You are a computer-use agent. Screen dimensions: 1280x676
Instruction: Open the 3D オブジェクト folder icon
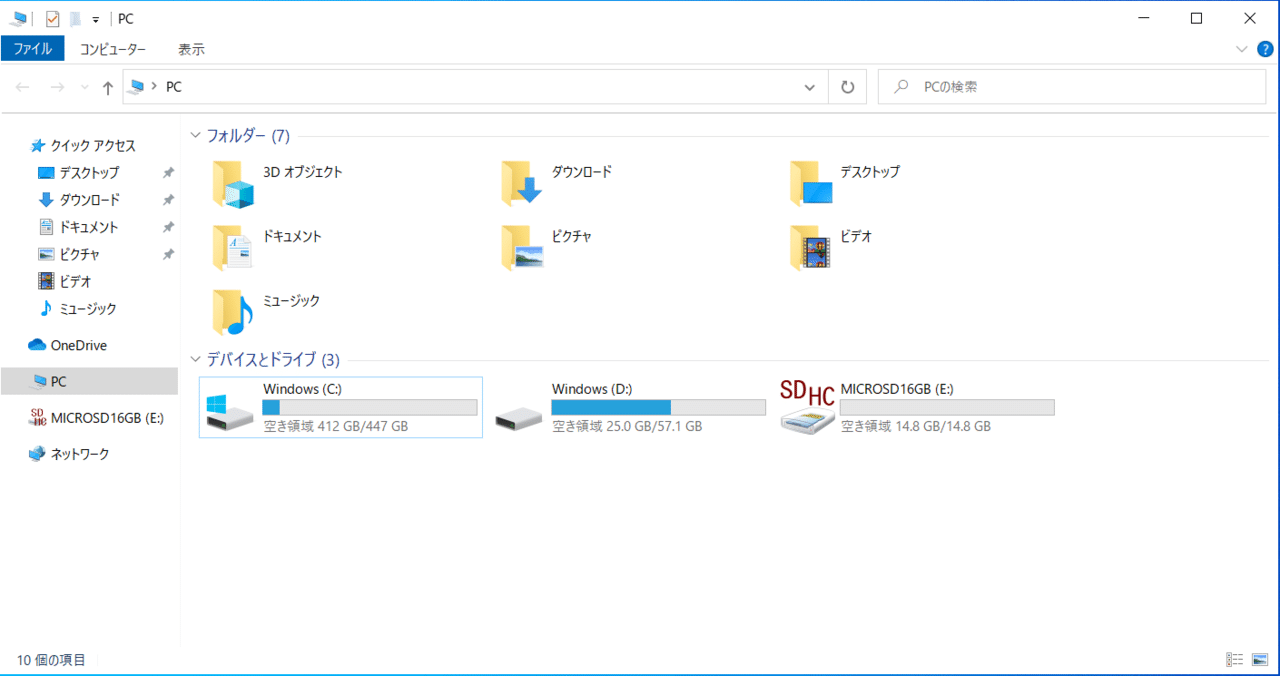234,184
